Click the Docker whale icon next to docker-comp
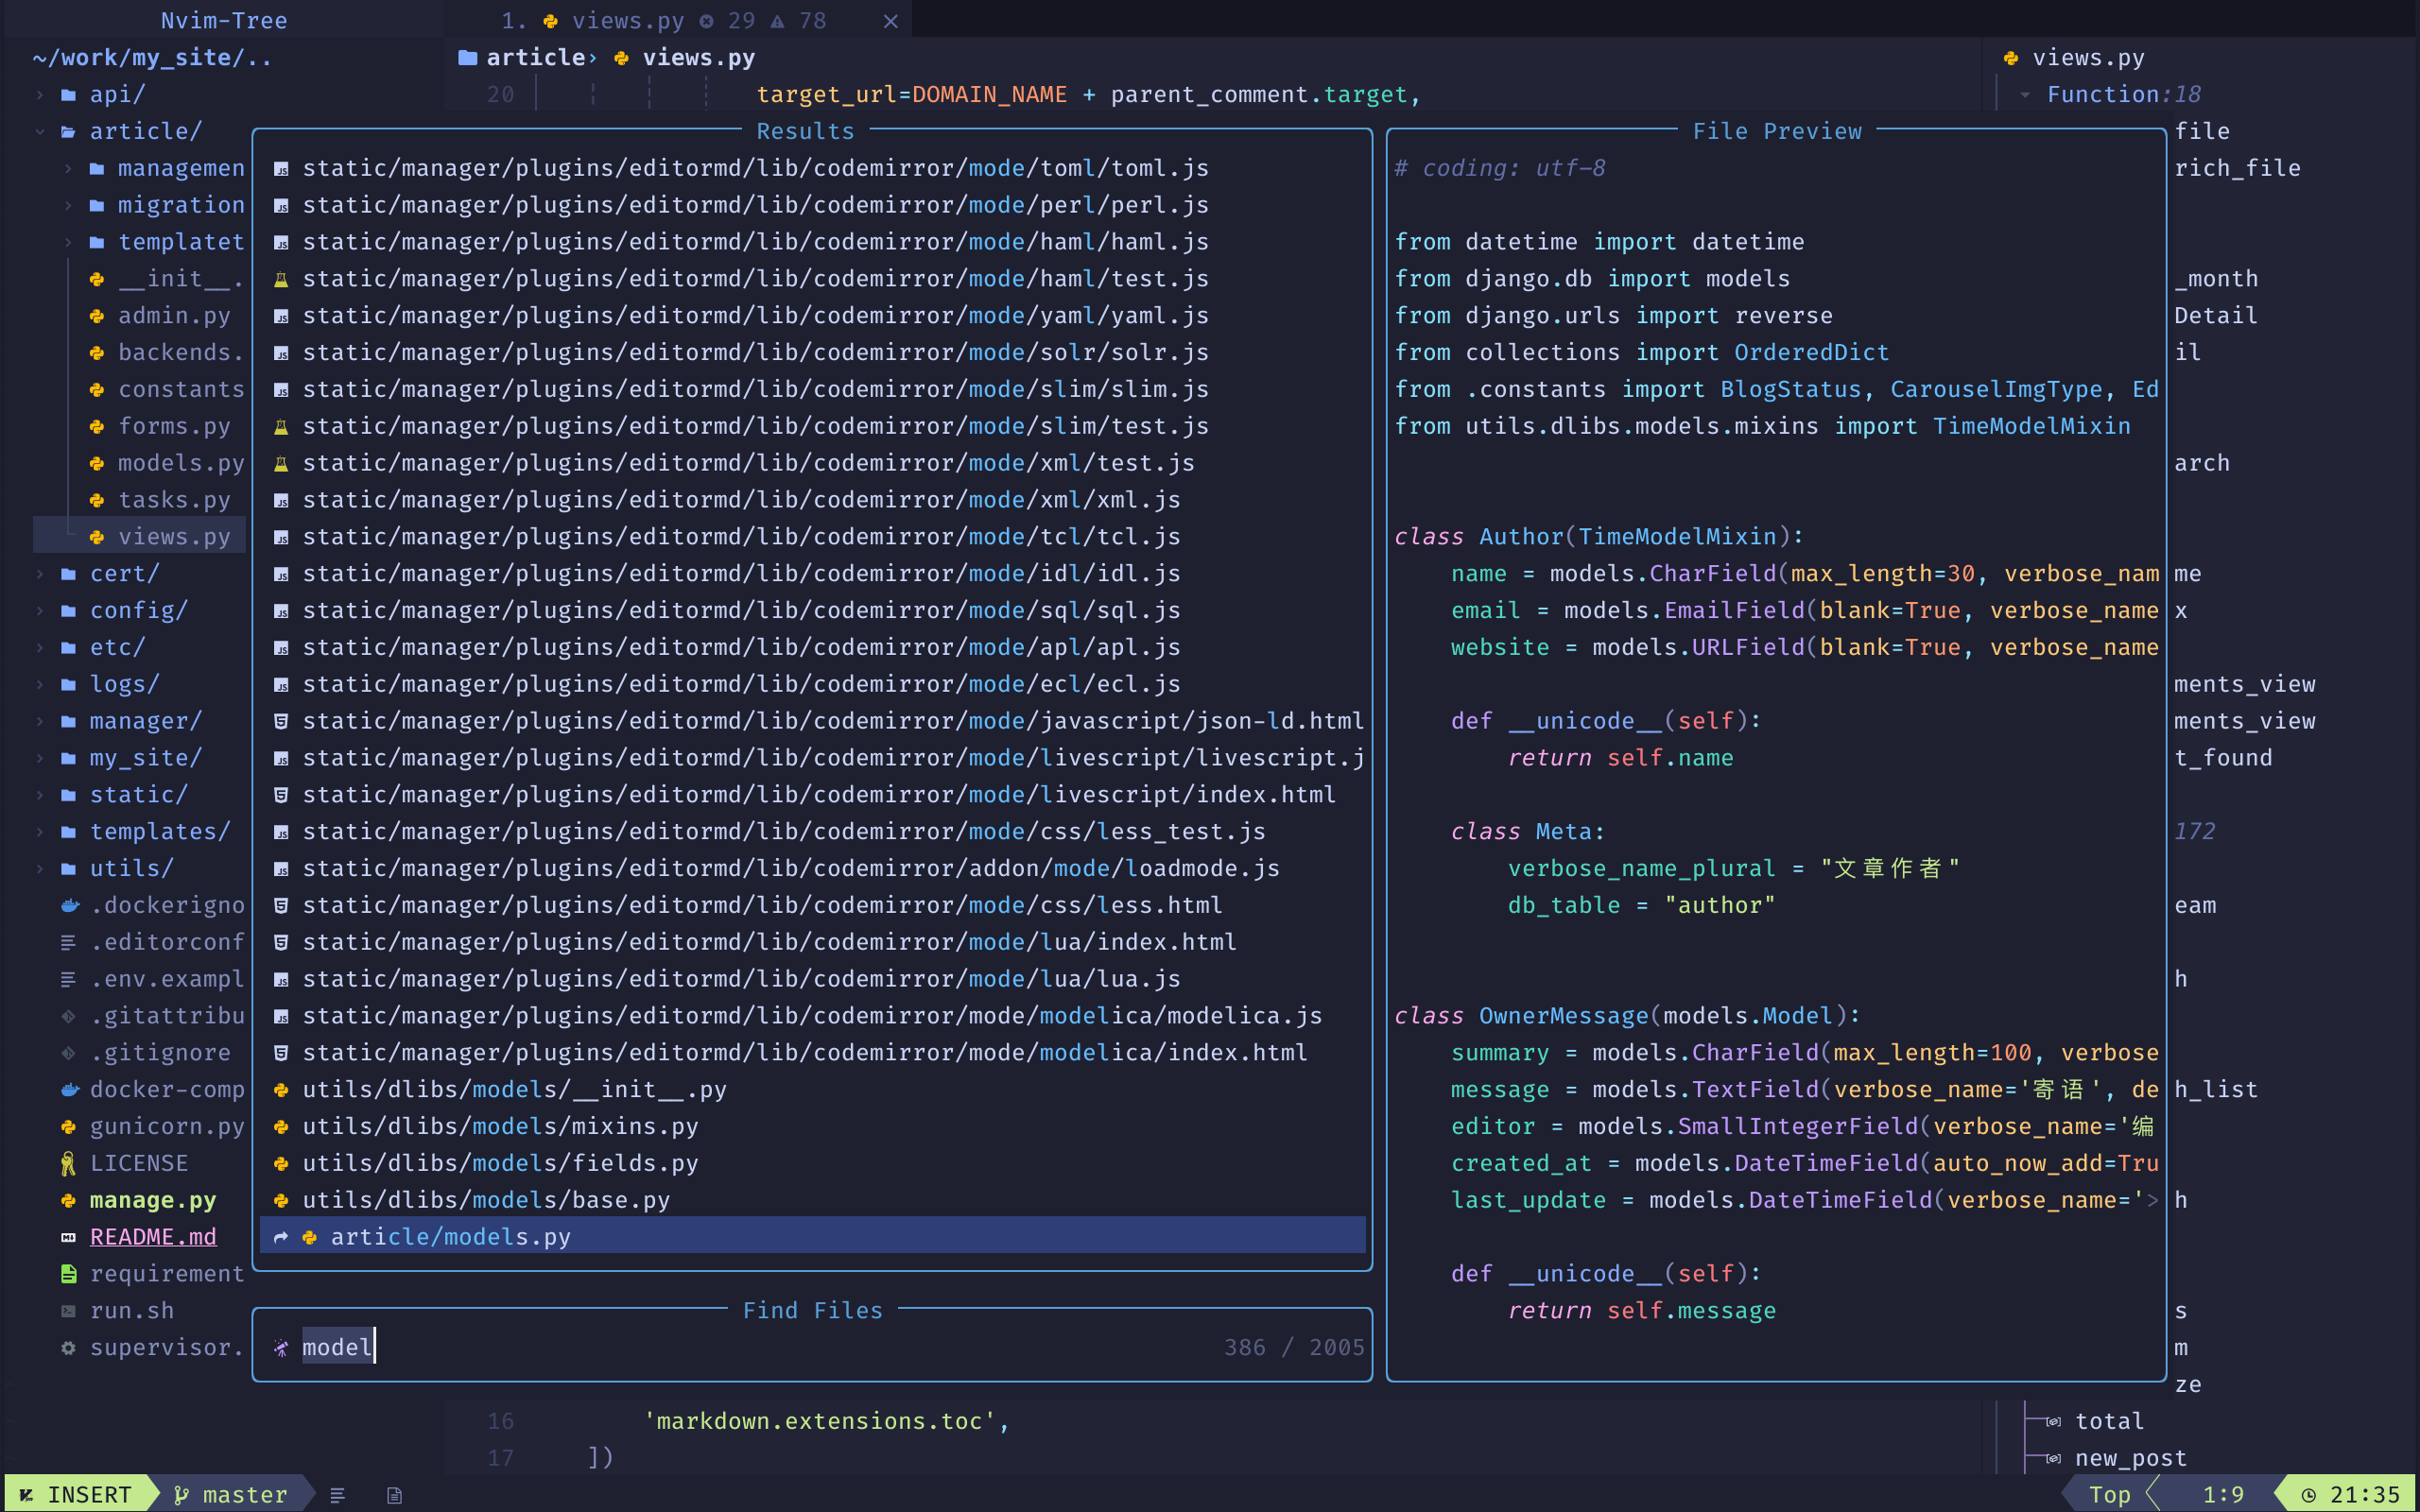The image size is (2420, 1512). pyautogui.click(x=68, y=1089)
